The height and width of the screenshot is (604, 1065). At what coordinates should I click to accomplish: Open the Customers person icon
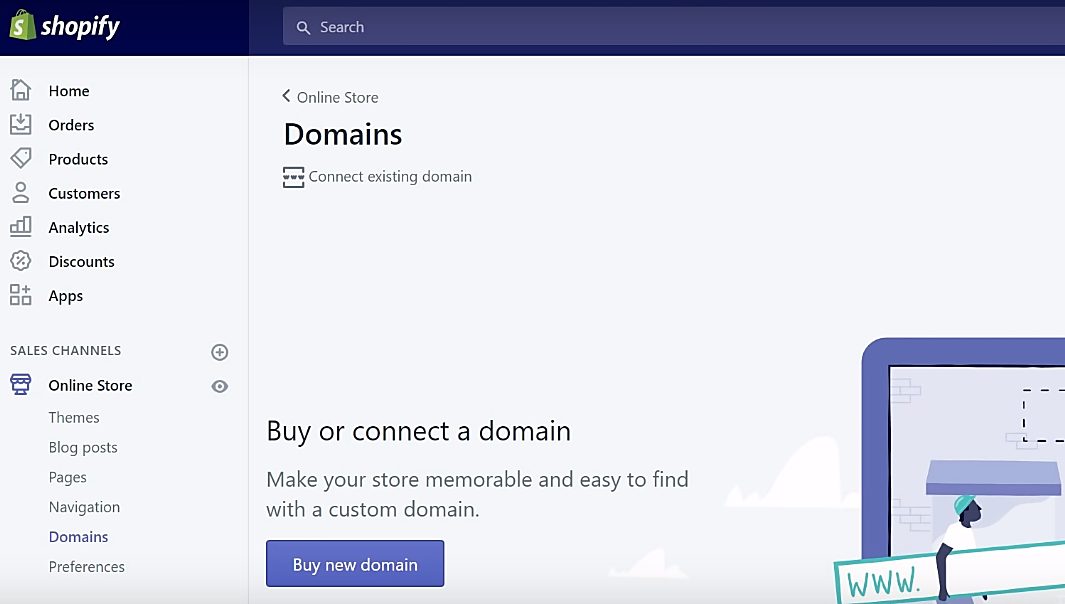coord(20,192)
